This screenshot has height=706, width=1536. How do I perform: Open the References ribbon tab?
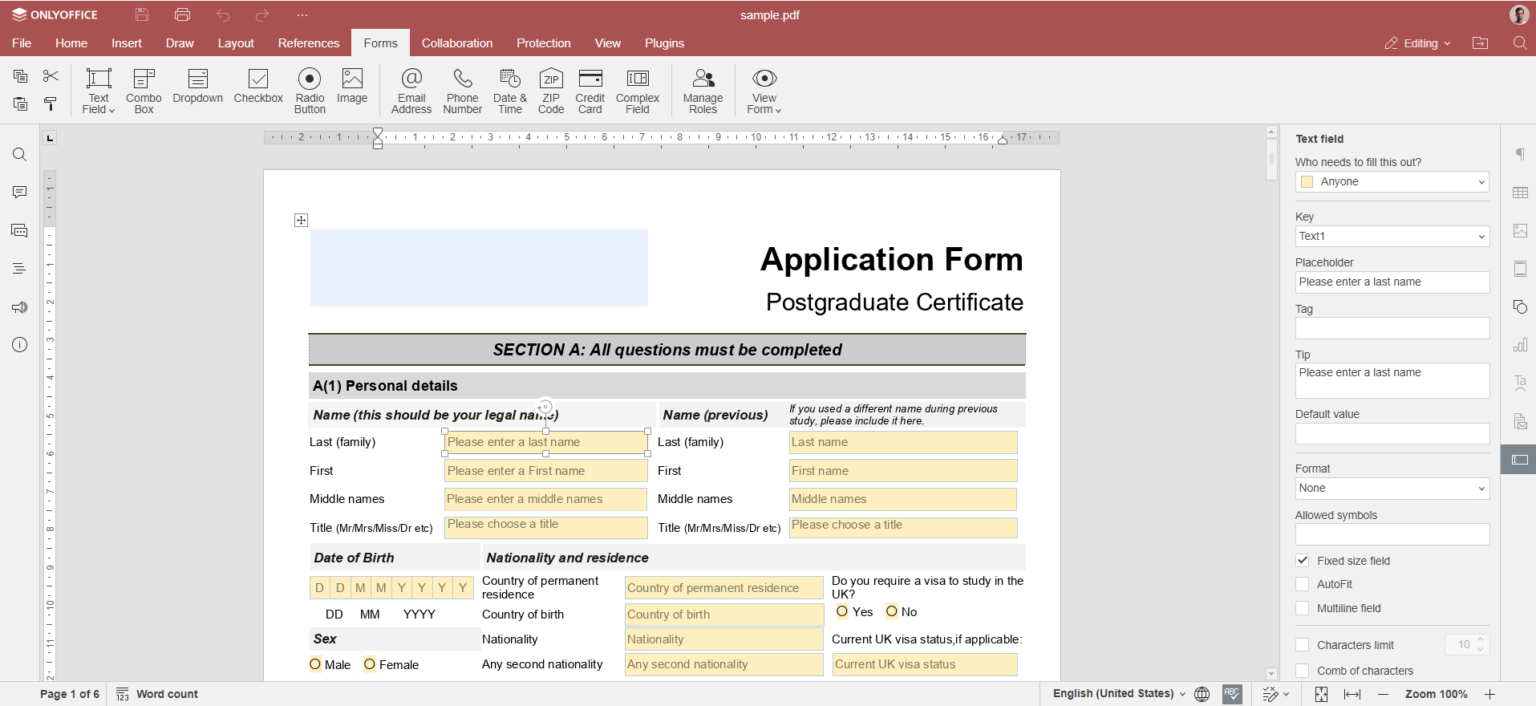pos(308,43)
